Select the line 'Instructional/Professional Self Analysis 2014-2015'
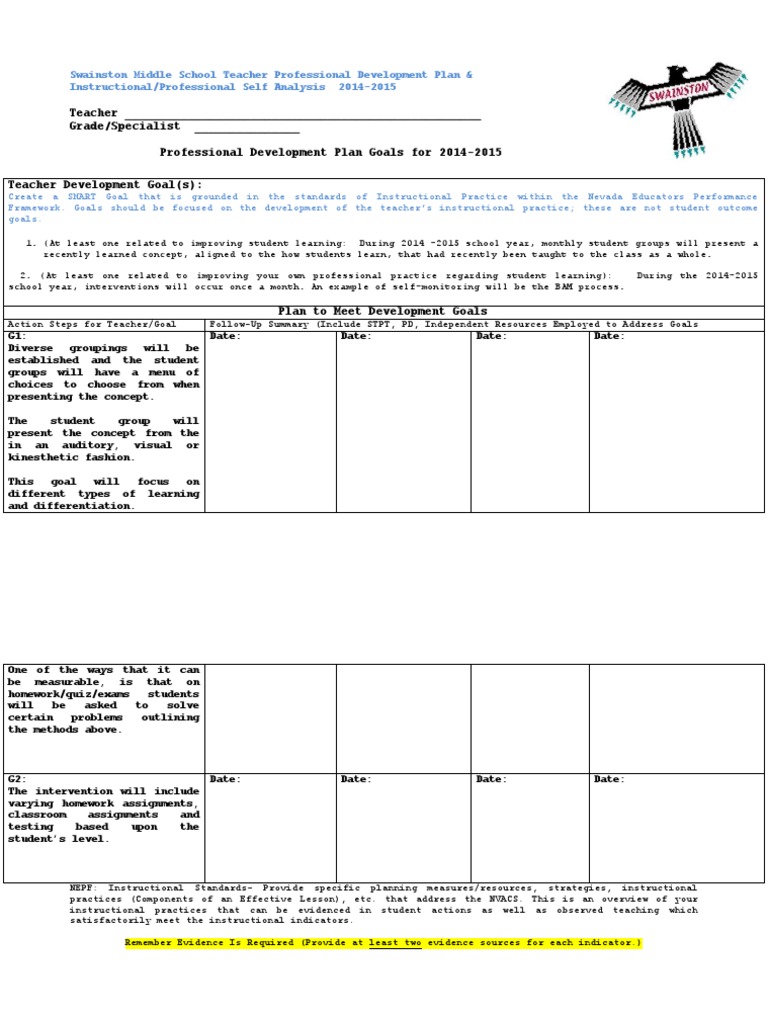768x1024 pixels. click(x=232, y=87)
